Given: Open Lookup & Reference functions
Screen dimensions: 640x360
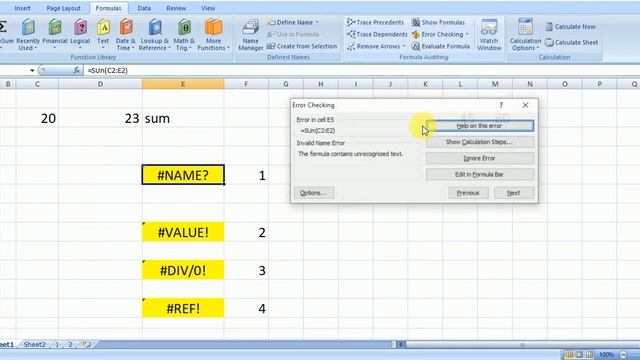Looking at the screenshot, I should point(155,35).
